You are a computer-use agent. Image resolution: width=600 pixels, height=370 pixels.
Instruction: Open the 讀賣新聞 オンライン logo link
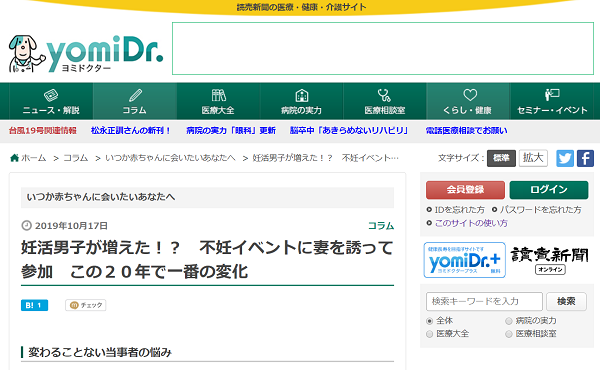549,260
